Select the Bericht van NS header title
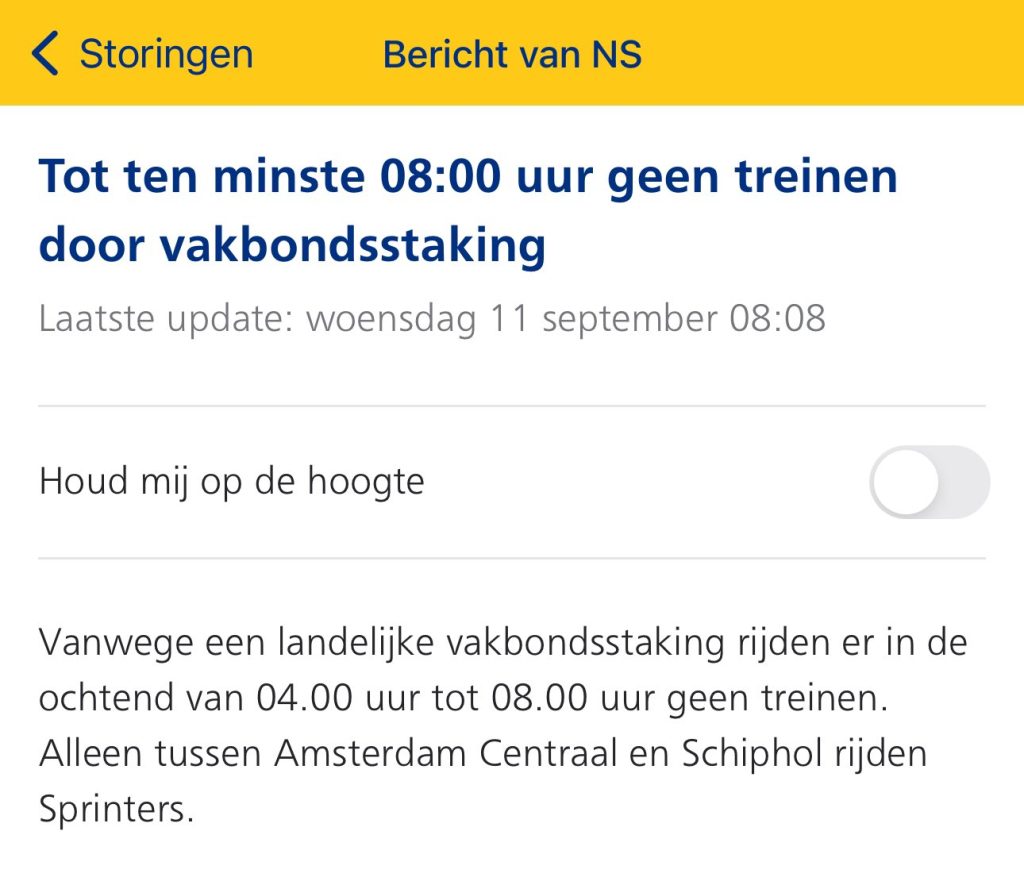Screen dimensions: 1024x881 point(512,54)
